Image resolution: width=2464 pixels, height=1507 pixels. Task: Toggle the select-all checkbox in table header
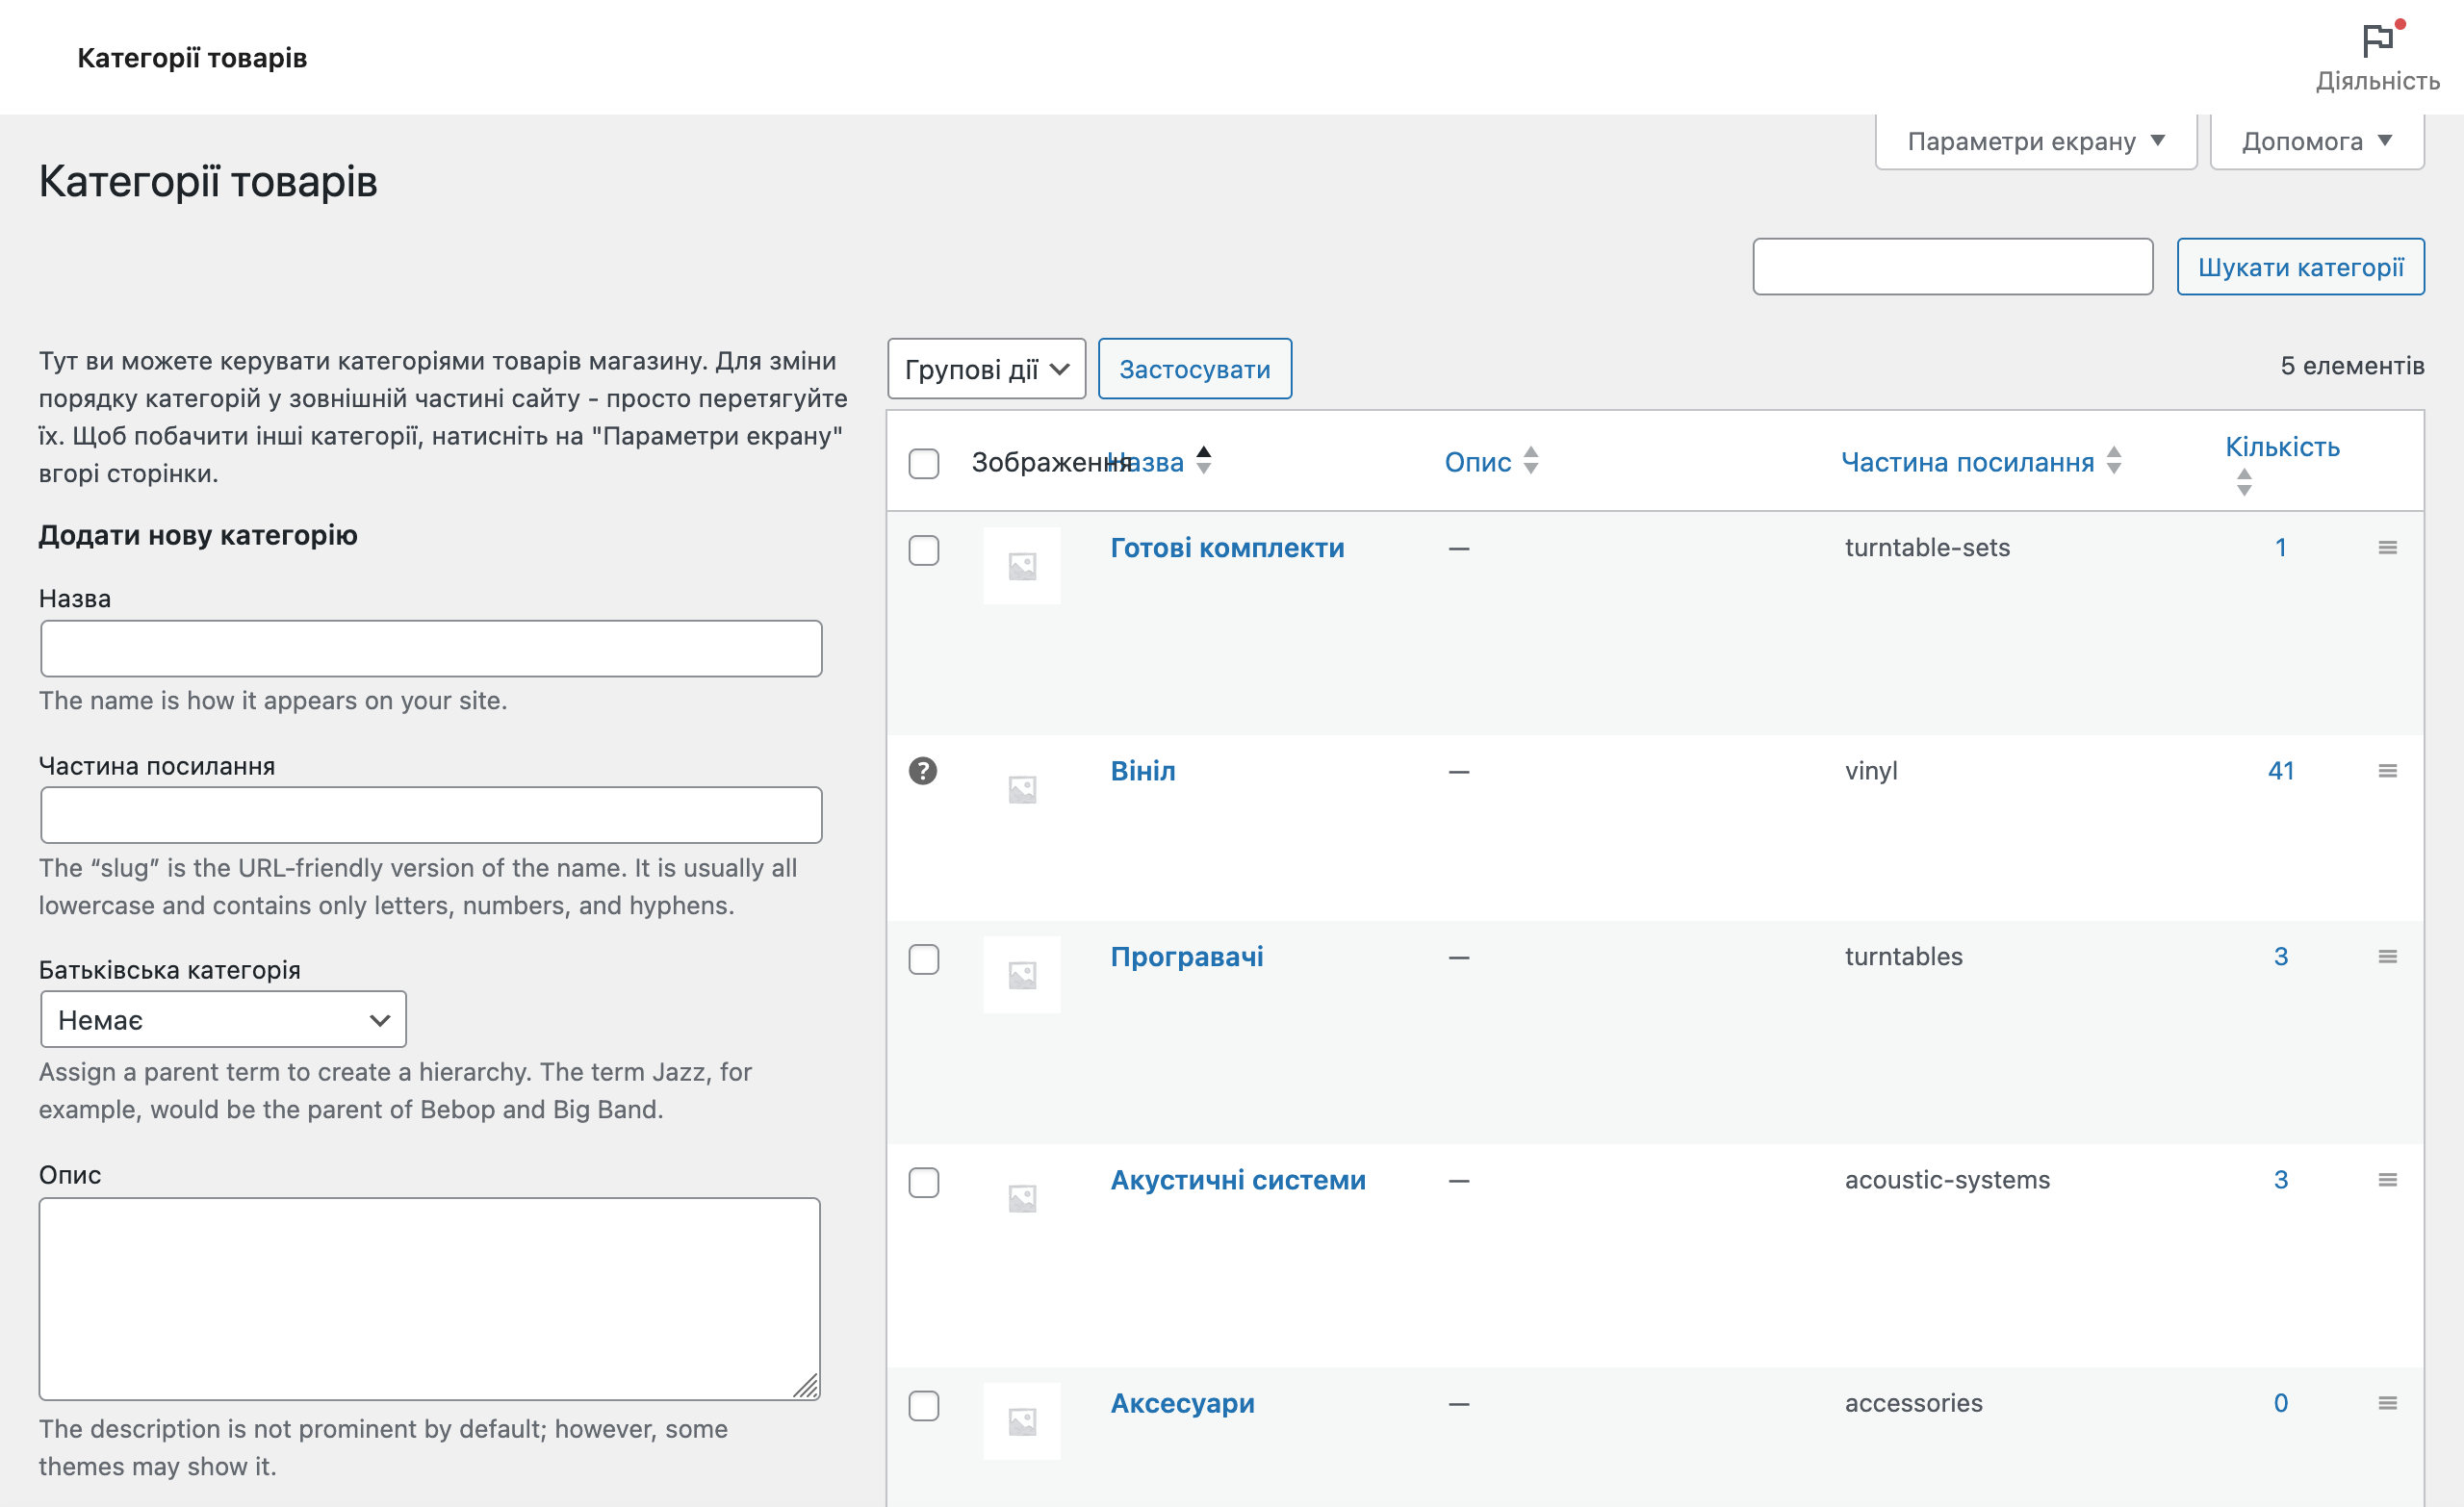924,462
